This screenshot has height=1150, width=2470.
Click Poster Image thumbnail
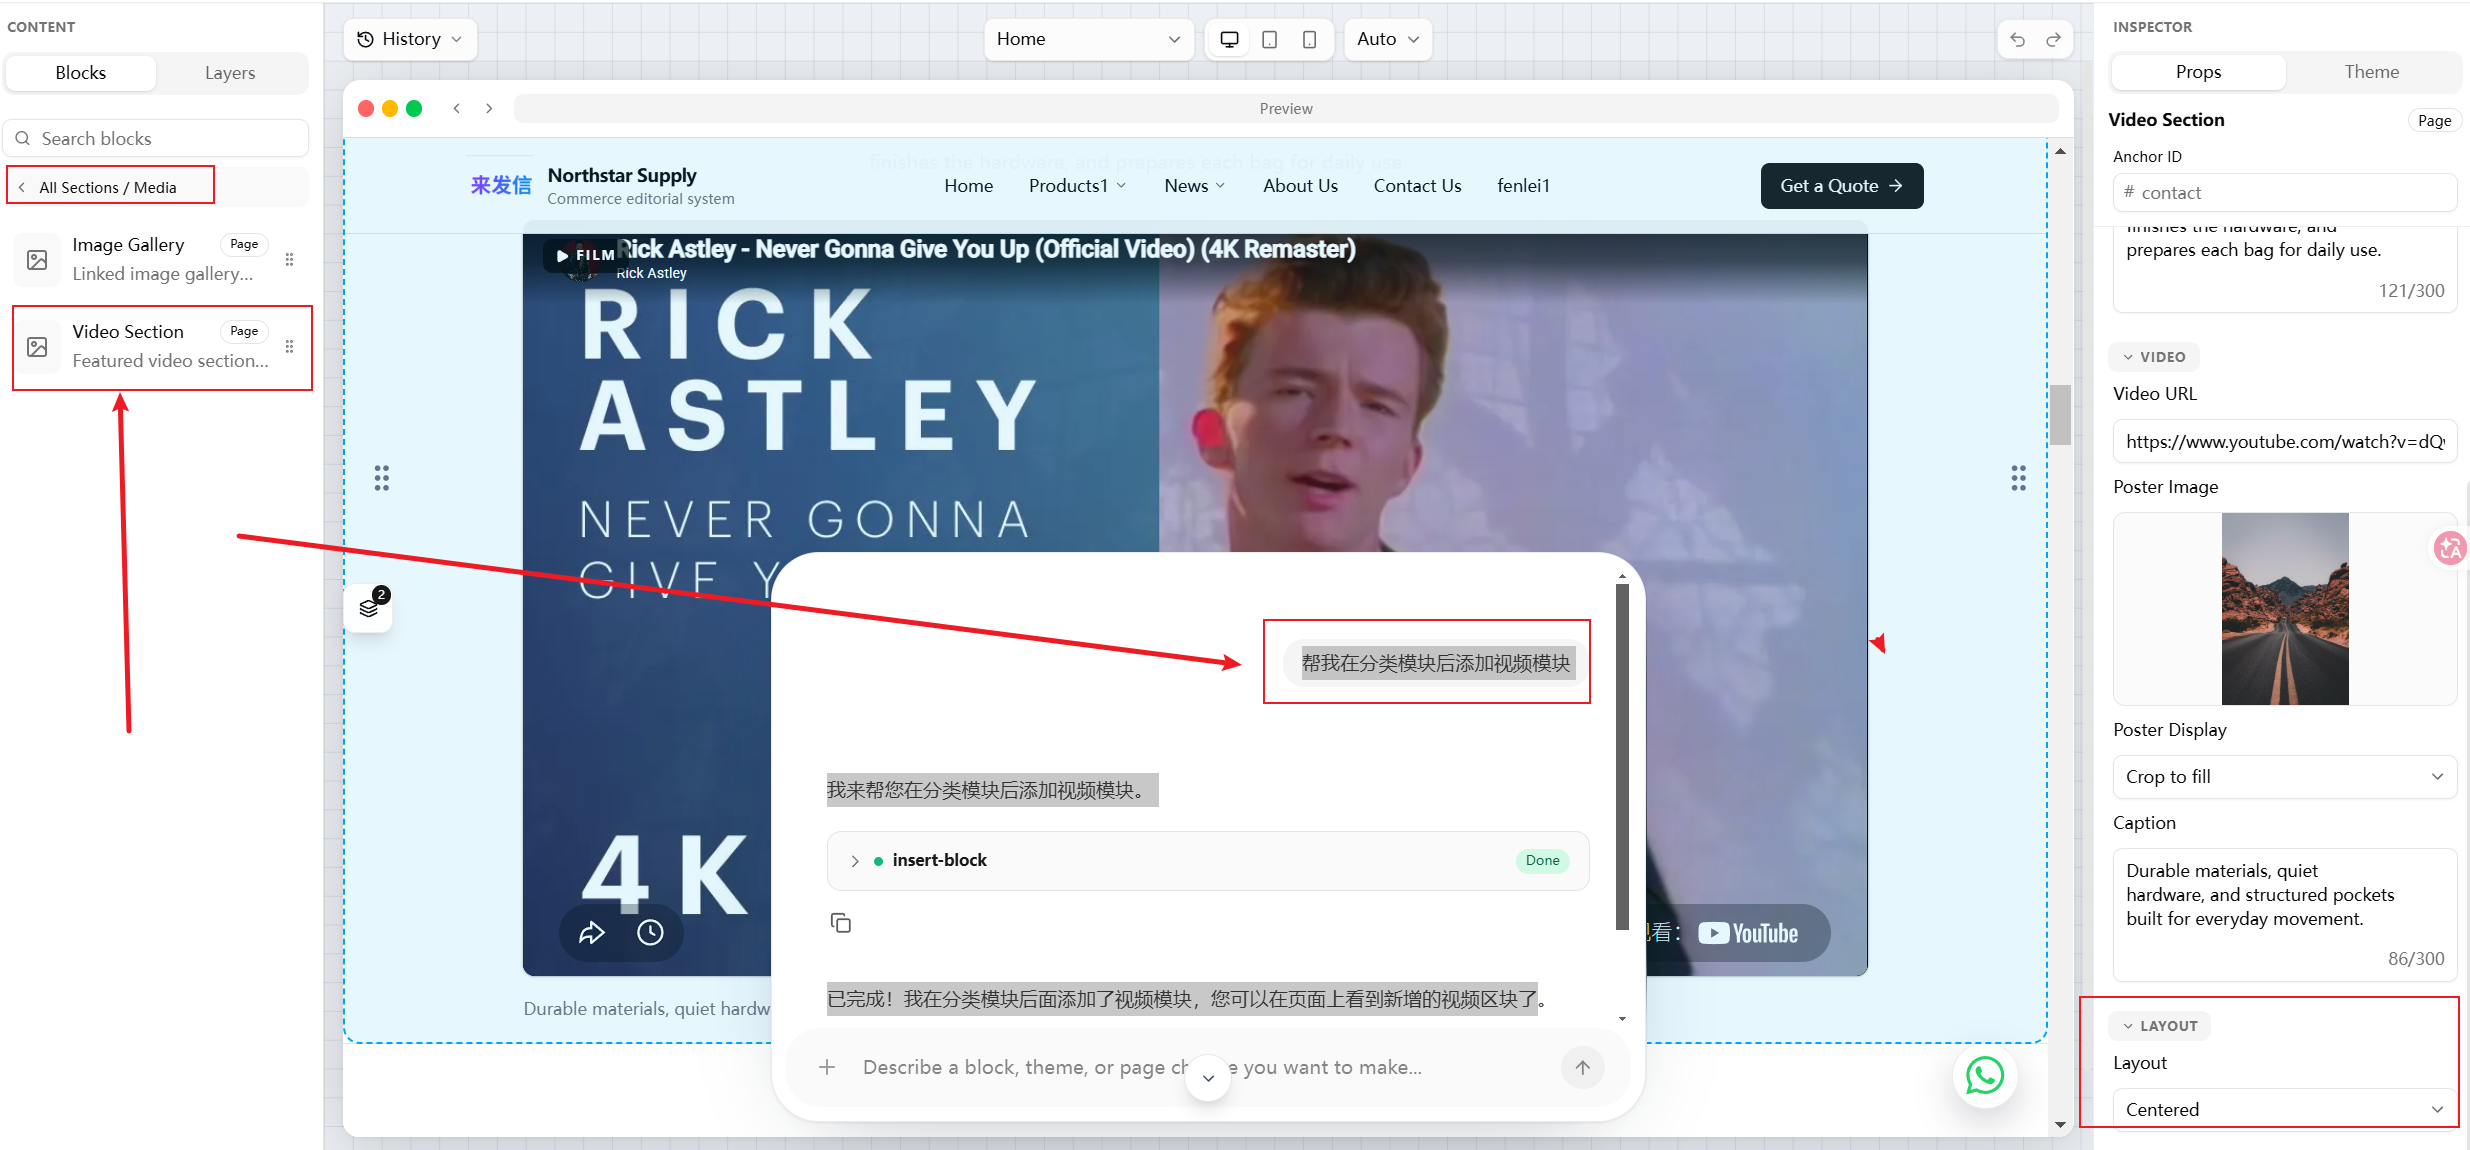(x=2284, y=609)
